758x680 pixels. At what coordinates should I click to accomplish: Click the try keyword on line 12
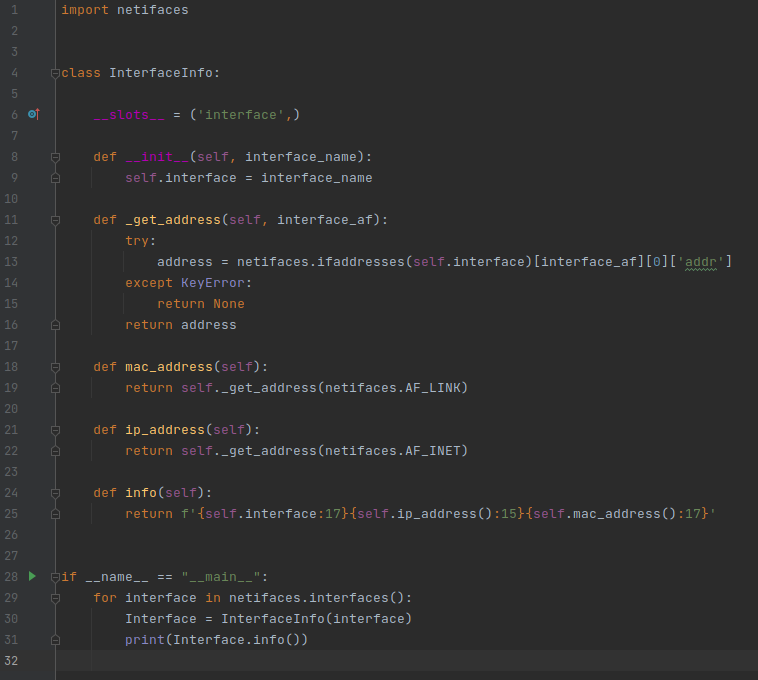[137, 241]
